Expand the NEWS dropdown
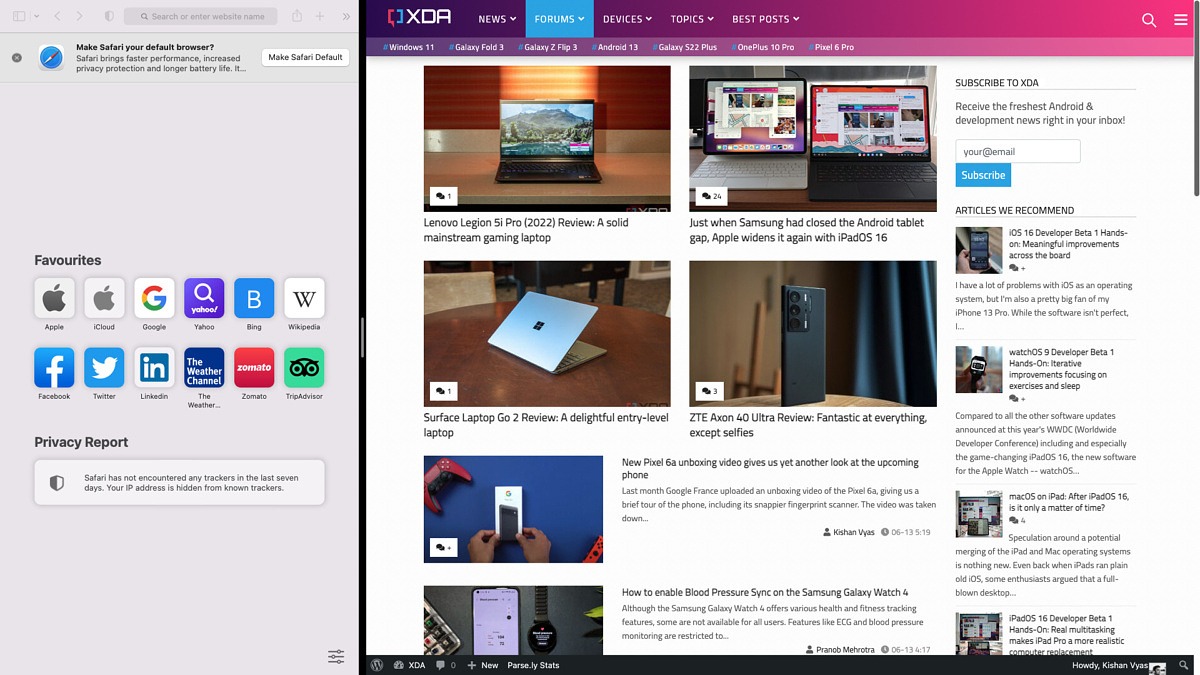The image size is (1200, 675). click(x=496, y=19)
